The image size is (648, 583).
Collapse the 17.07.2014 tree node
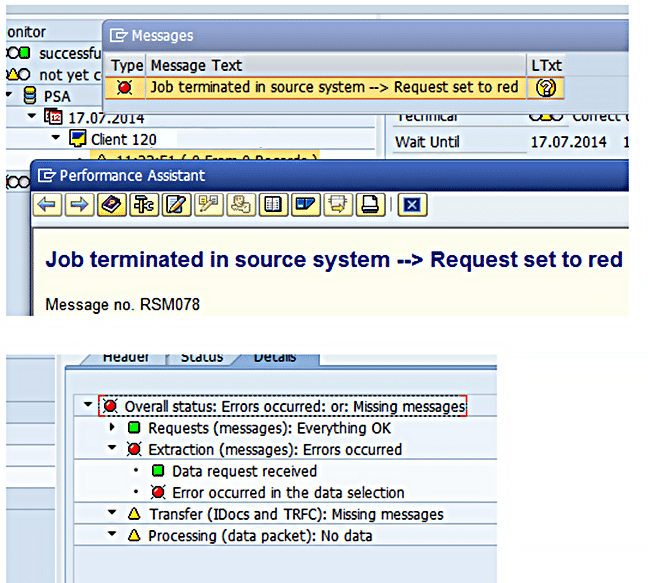coord(32,117)
